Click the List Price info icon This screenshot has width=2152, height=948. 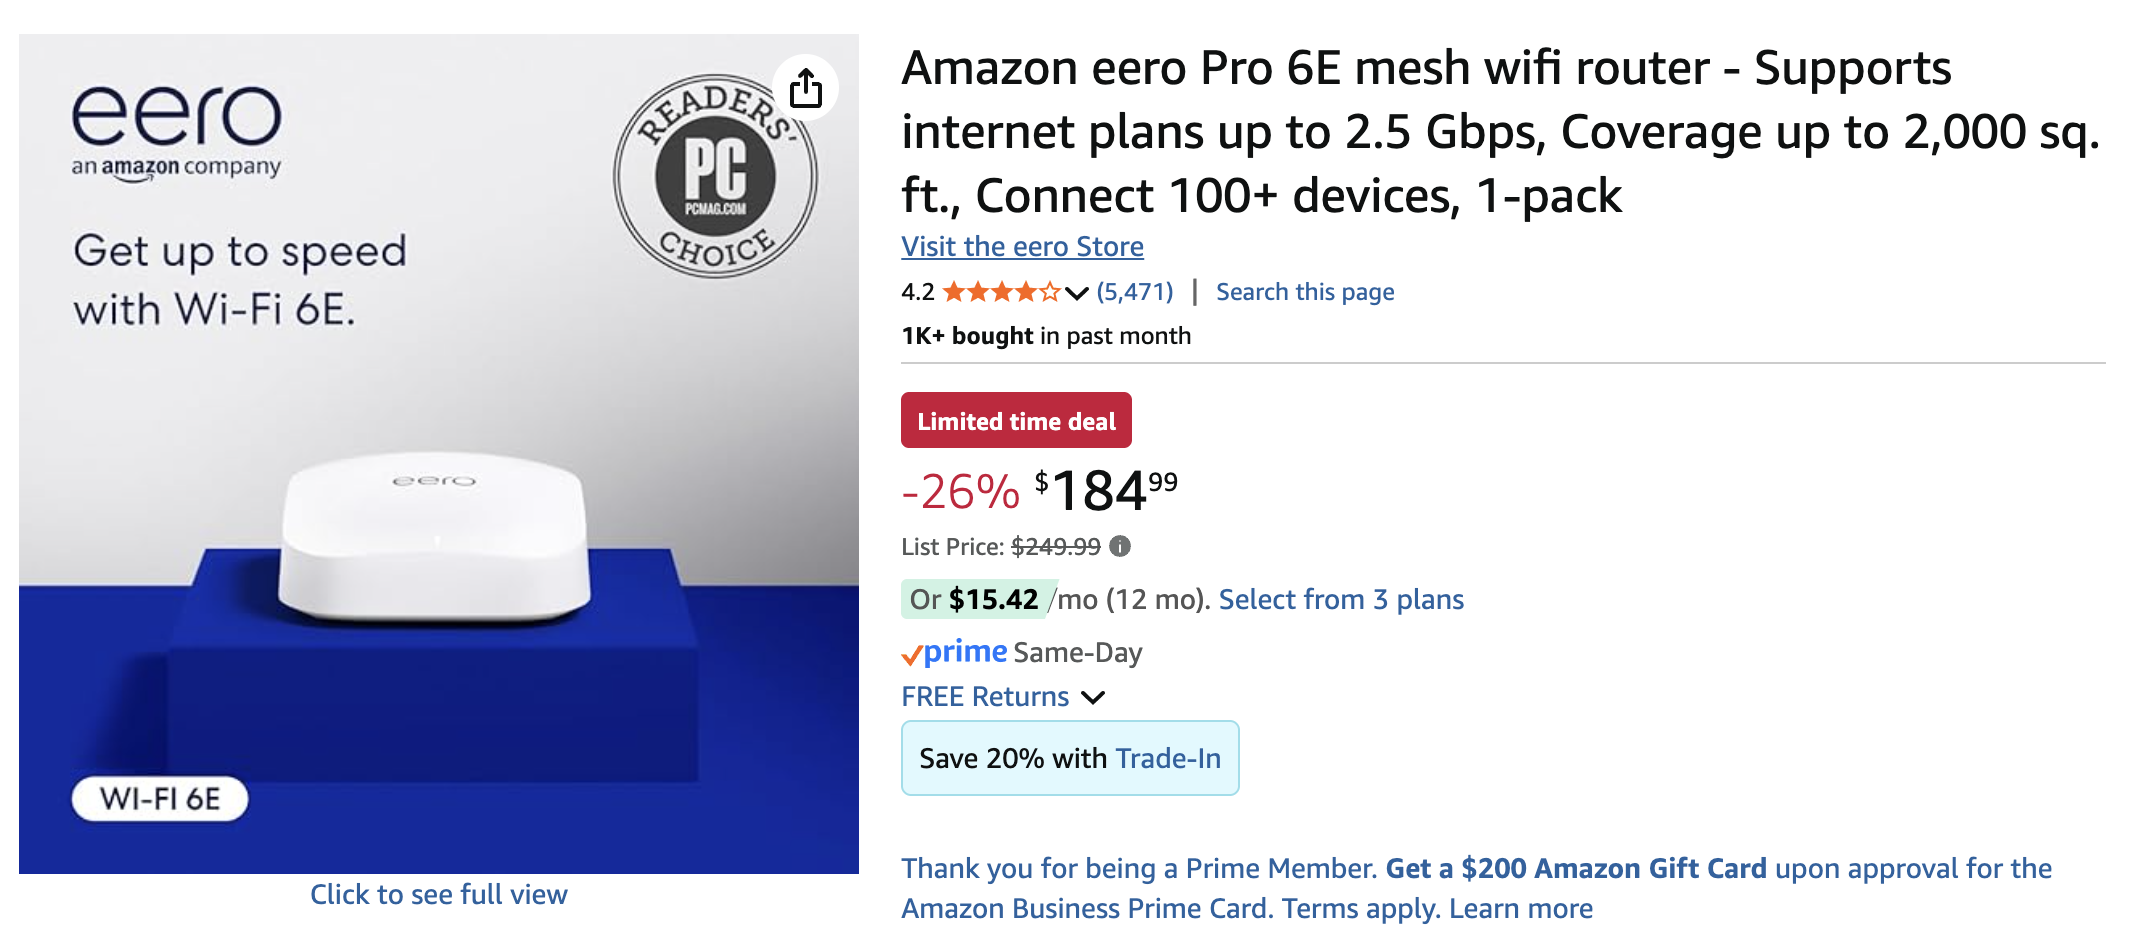click(1120, 546)
